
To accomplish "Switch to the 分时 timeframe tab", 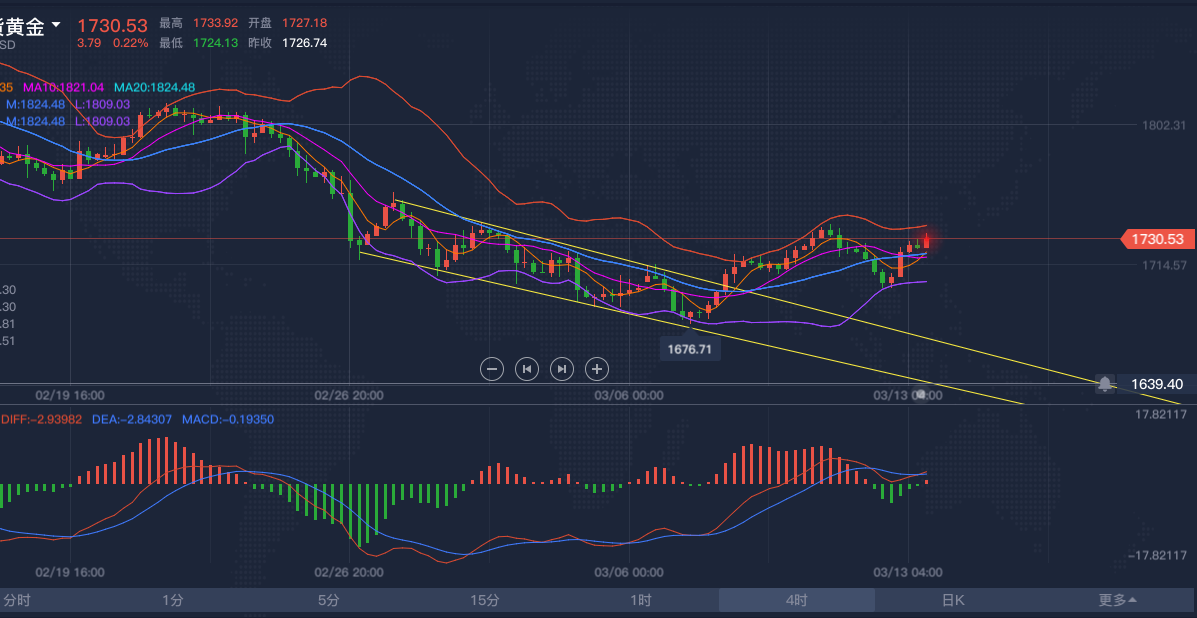I will pyautogui.click(x=17, y=600).
